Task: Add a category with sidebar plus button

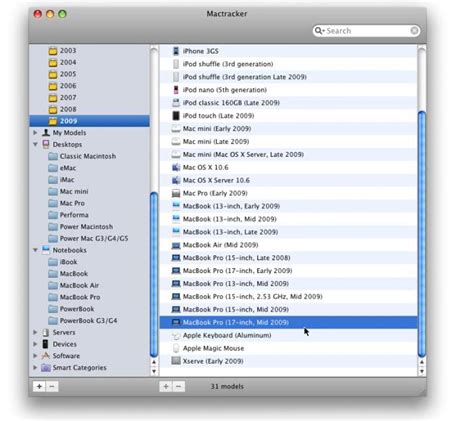Action: pyautogui.click(x=39, y=387)
